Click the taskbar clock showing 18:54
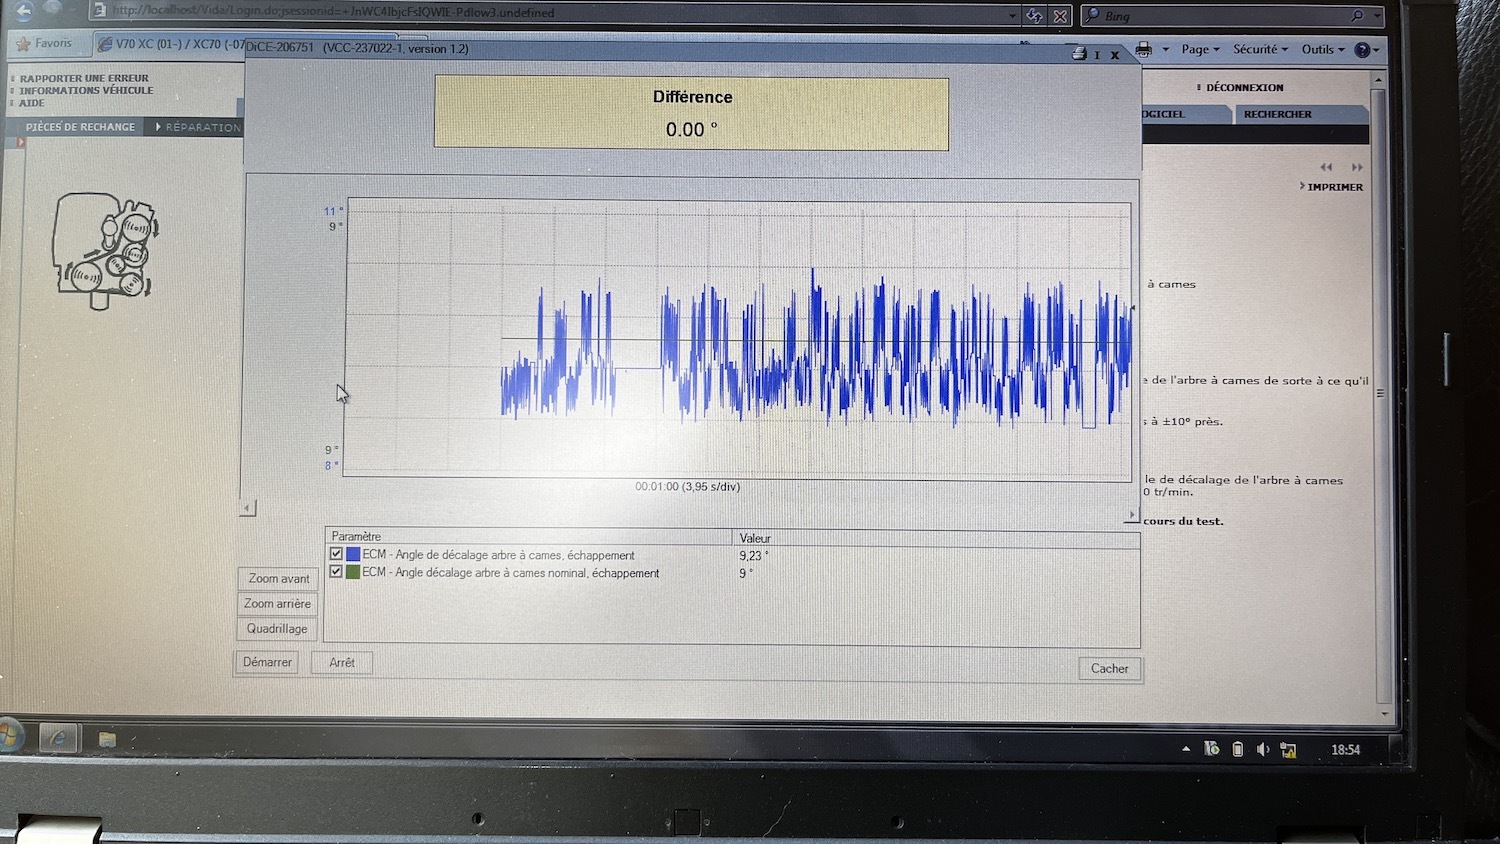 pyautogui.click(x=1345, y=749)
